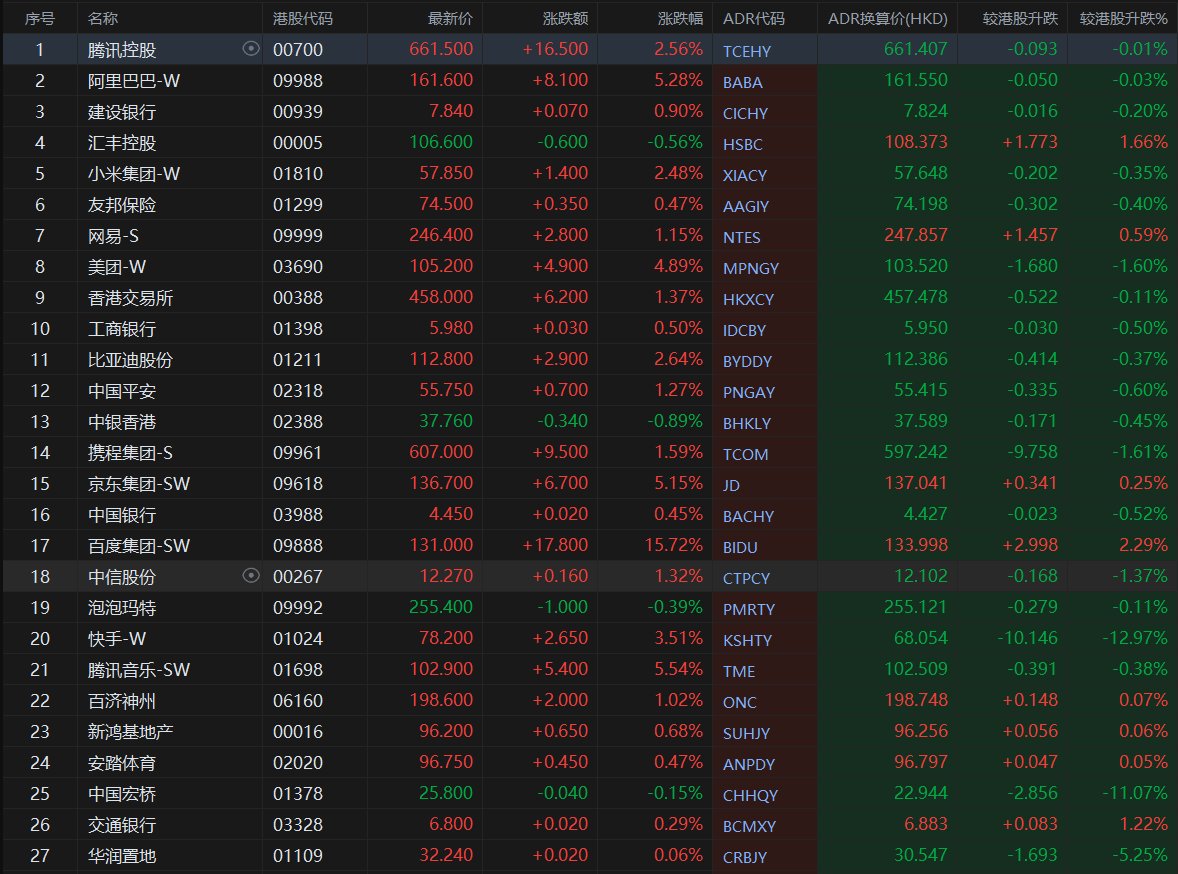Select the 小米集团-W stock name

click(134, 174)
